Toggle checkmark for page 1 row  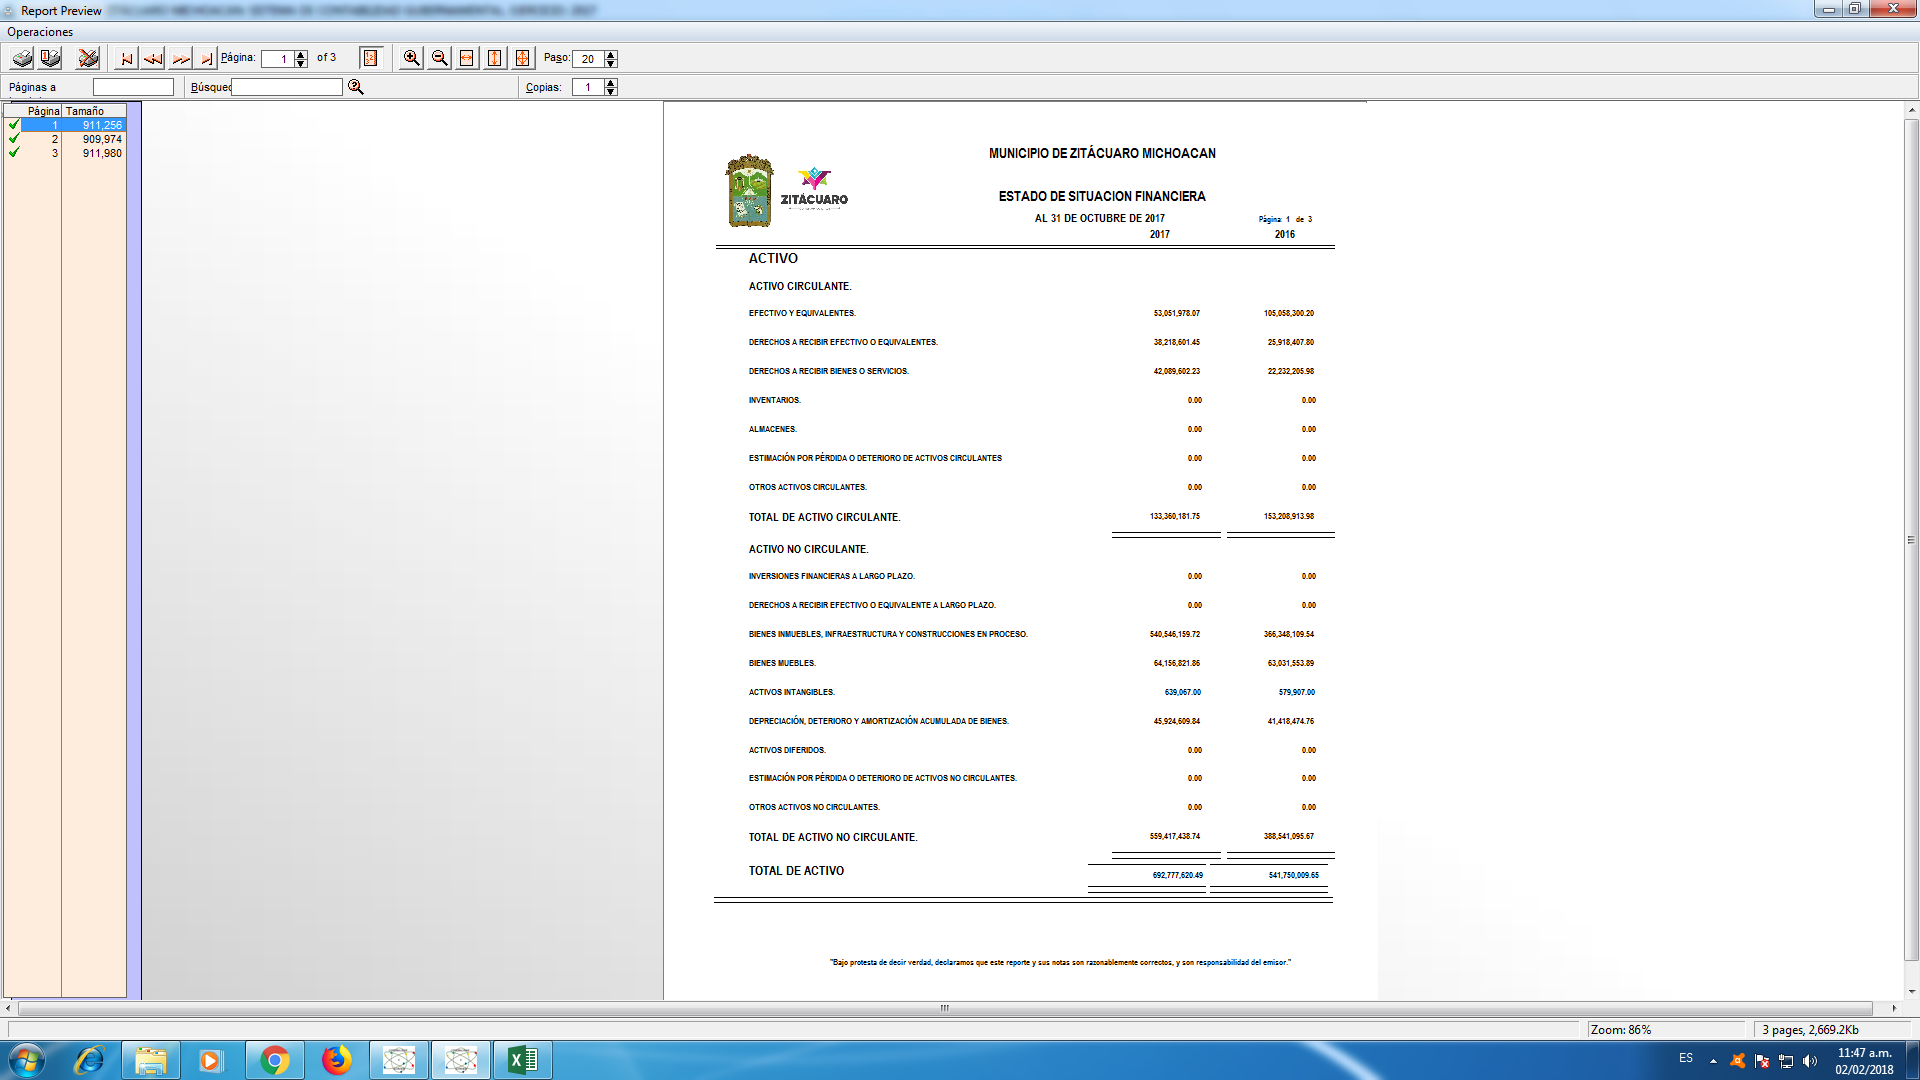tap(14, 125)
